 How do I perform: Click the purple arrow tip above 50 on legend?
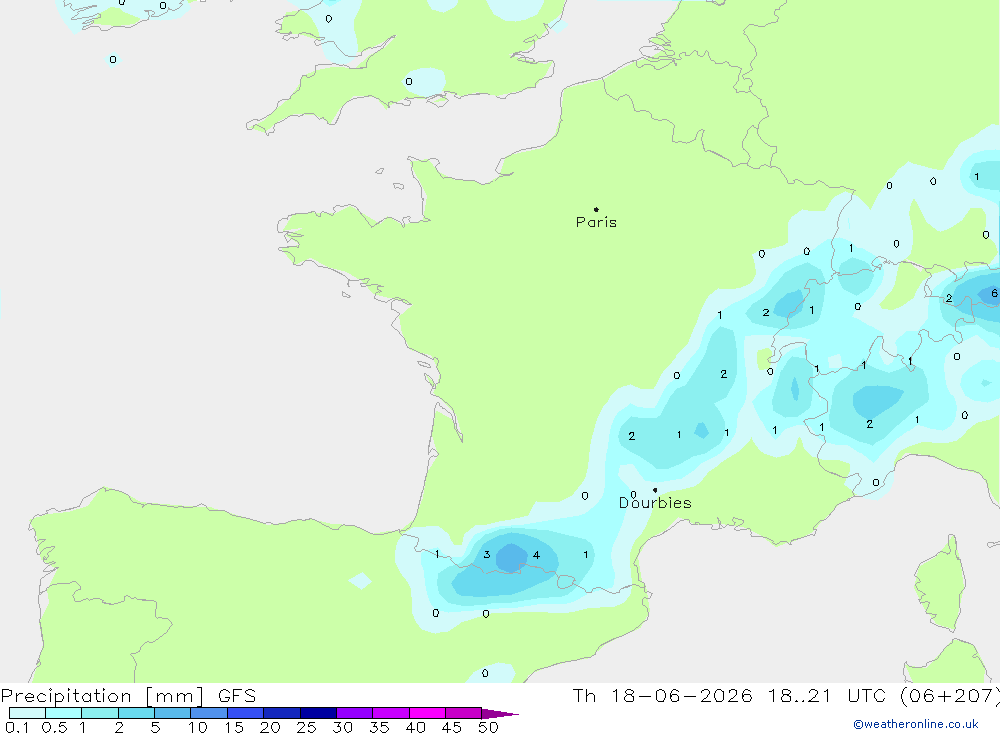500,714
